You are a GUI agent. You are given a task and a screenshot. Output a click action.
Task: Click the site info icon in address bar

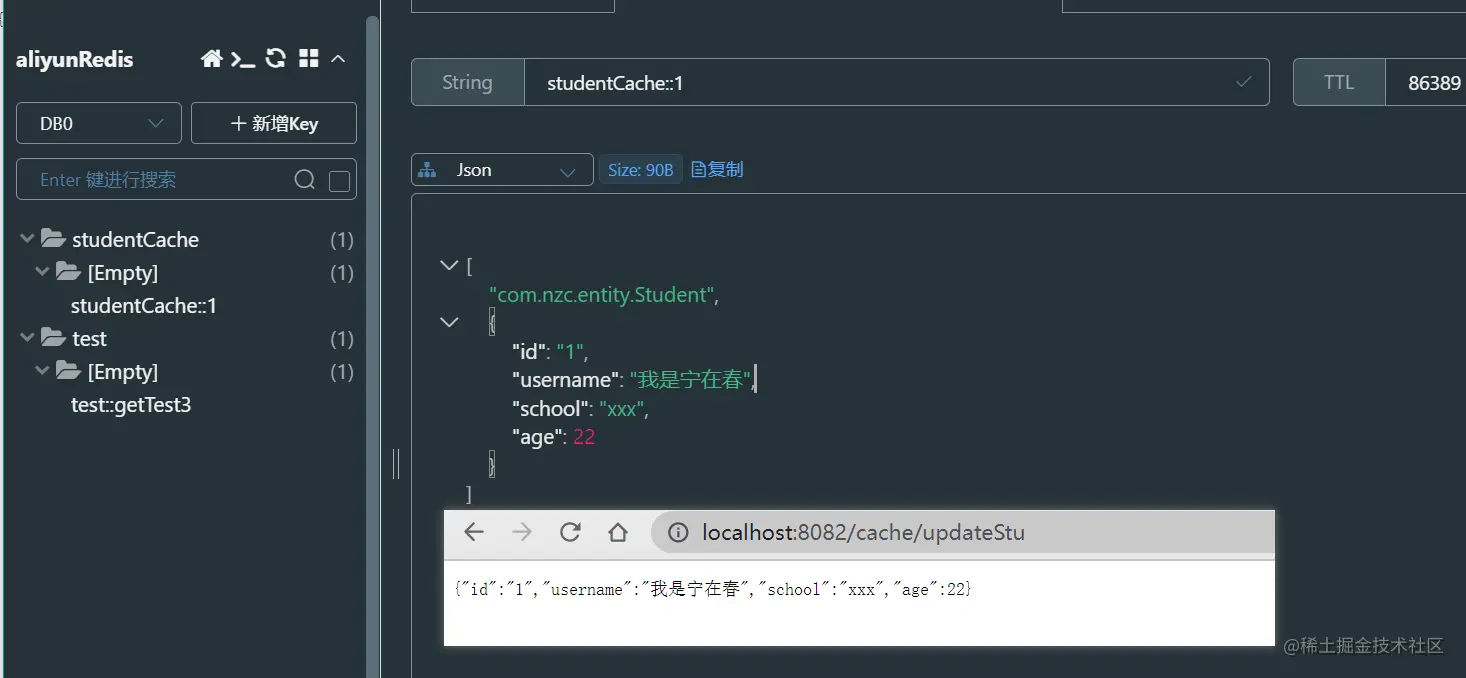tap(678, 533)
